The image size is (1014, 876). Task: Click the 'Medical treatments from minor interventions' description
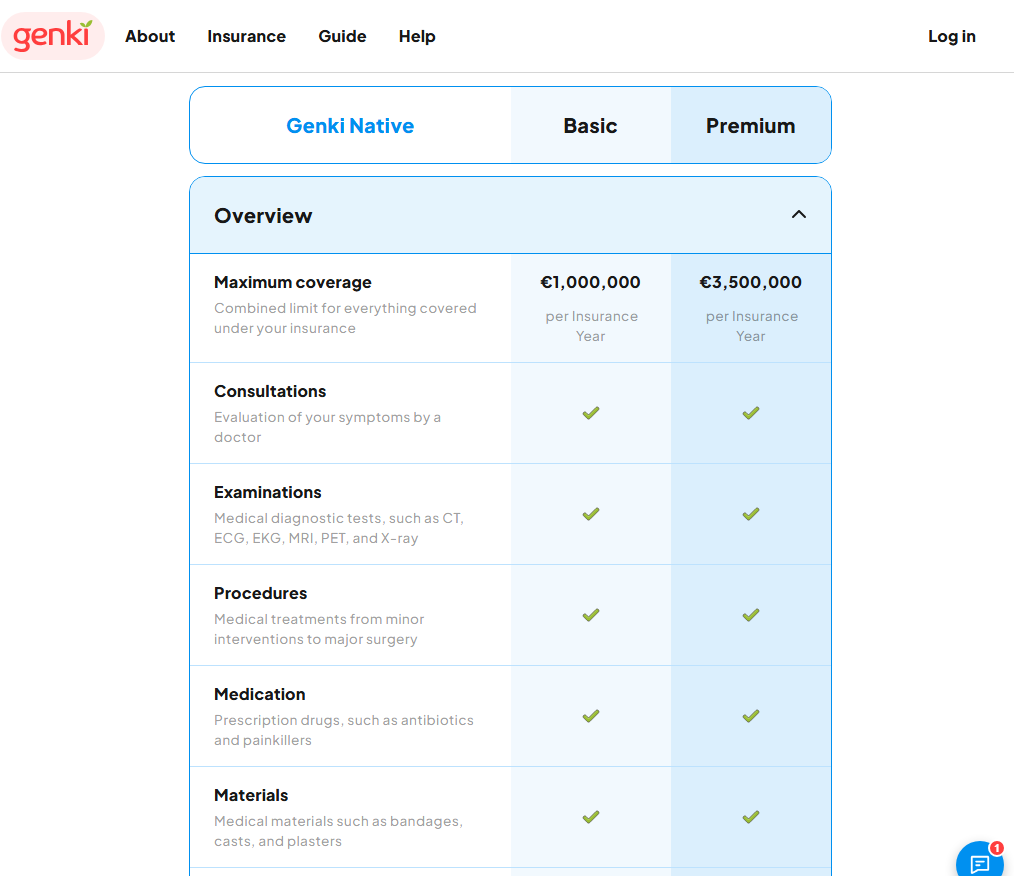pos(319,628)
